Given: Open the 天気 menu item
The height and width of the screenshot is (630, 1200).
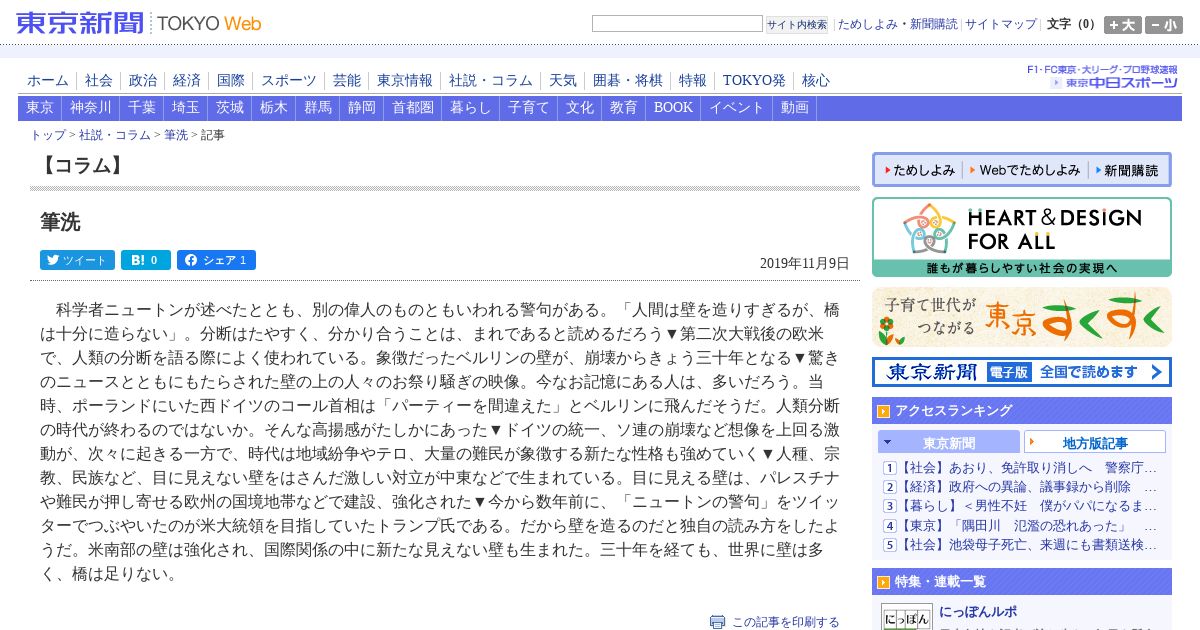Looking at the screenshot, I should [563, 81].
